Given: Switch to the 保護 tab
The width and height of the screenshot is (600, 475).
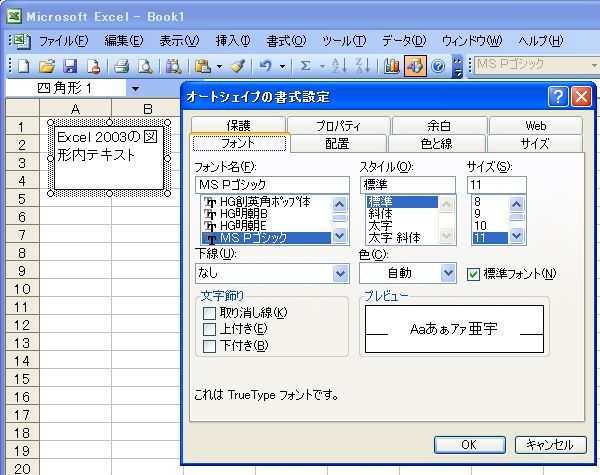Looking at the screenshot, I should 238,125.
